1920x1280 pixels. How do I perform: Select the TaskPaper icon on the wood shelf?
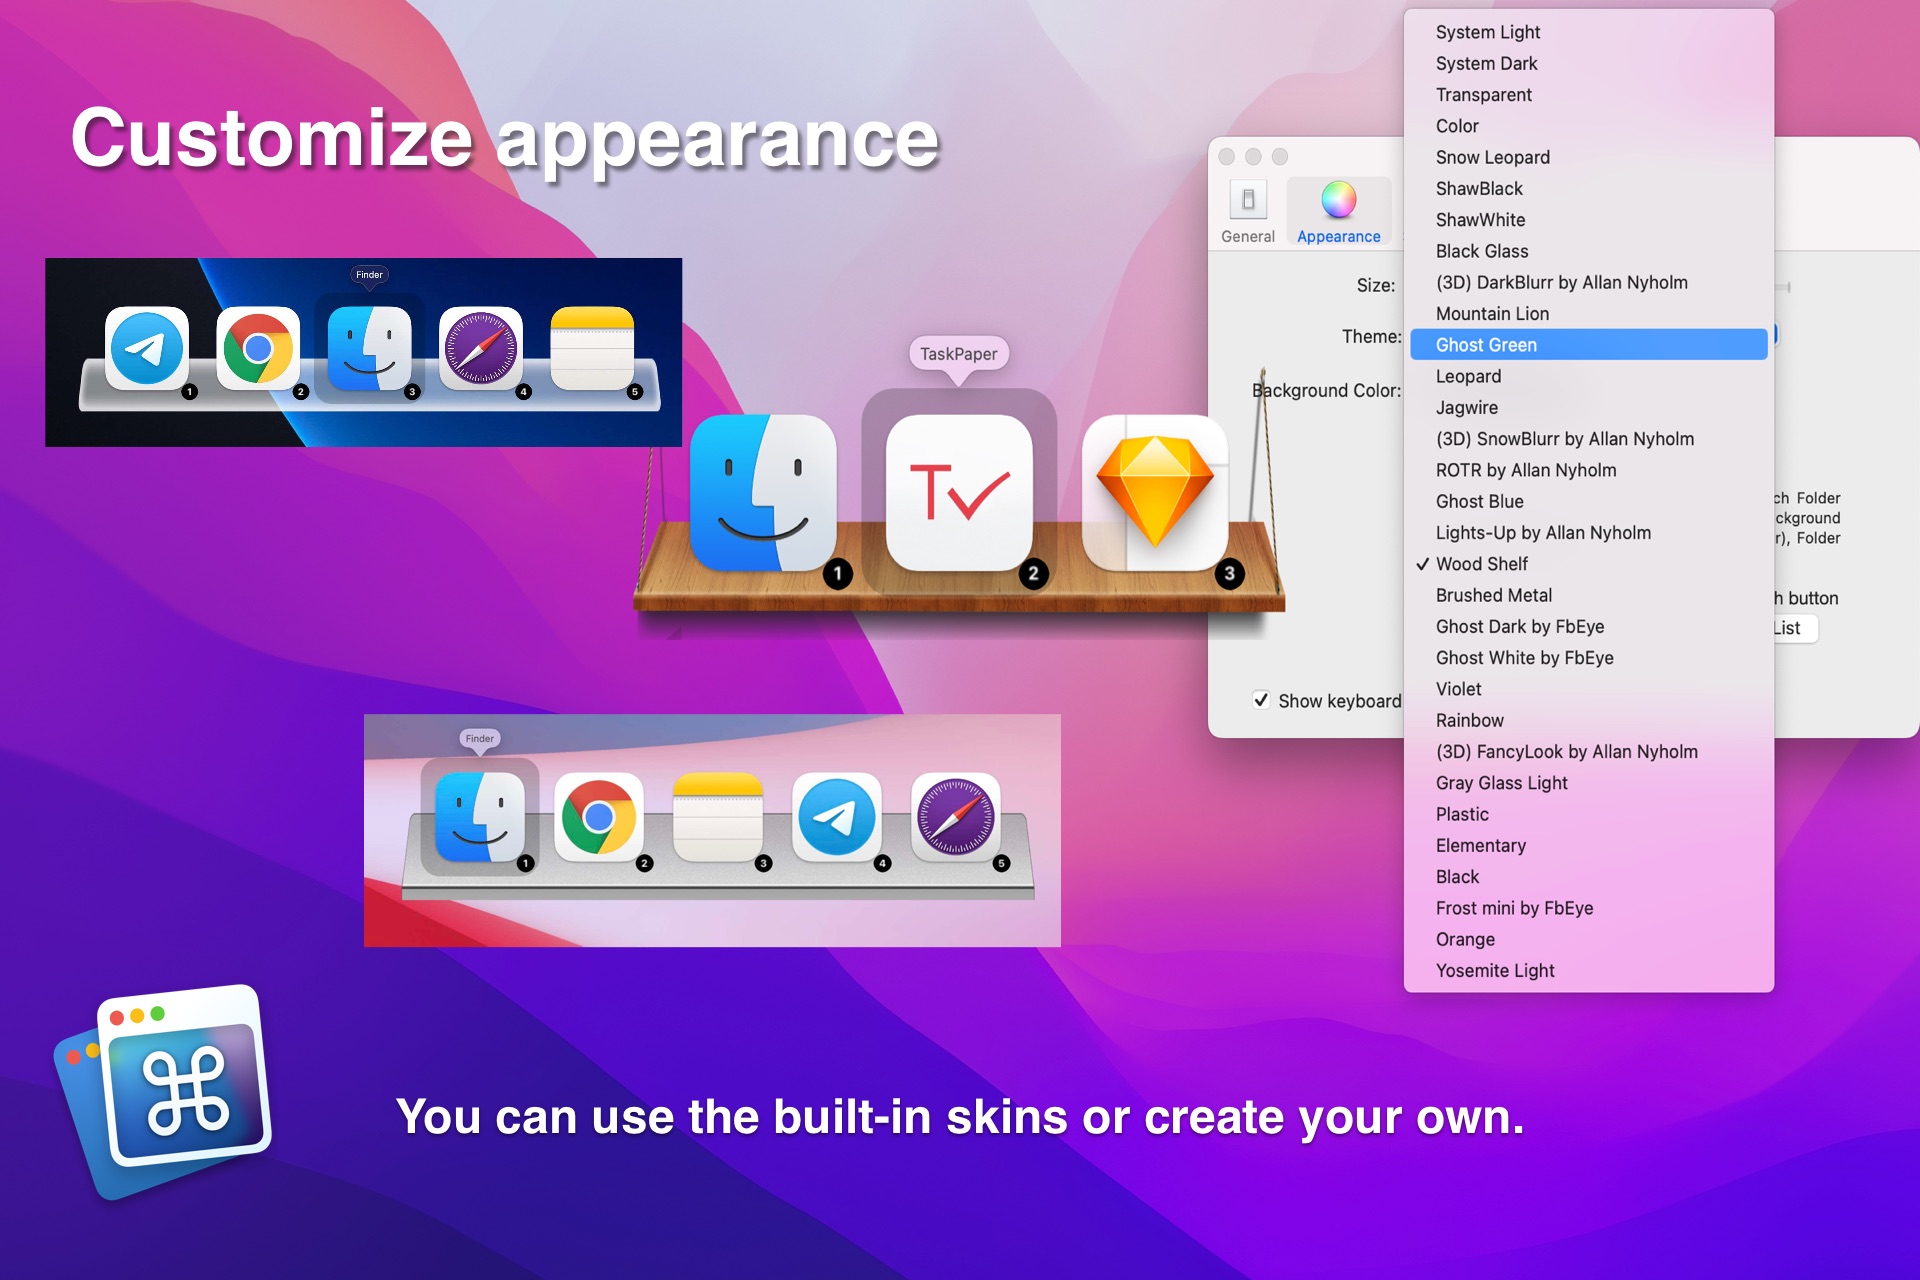(x=959, y=492)
